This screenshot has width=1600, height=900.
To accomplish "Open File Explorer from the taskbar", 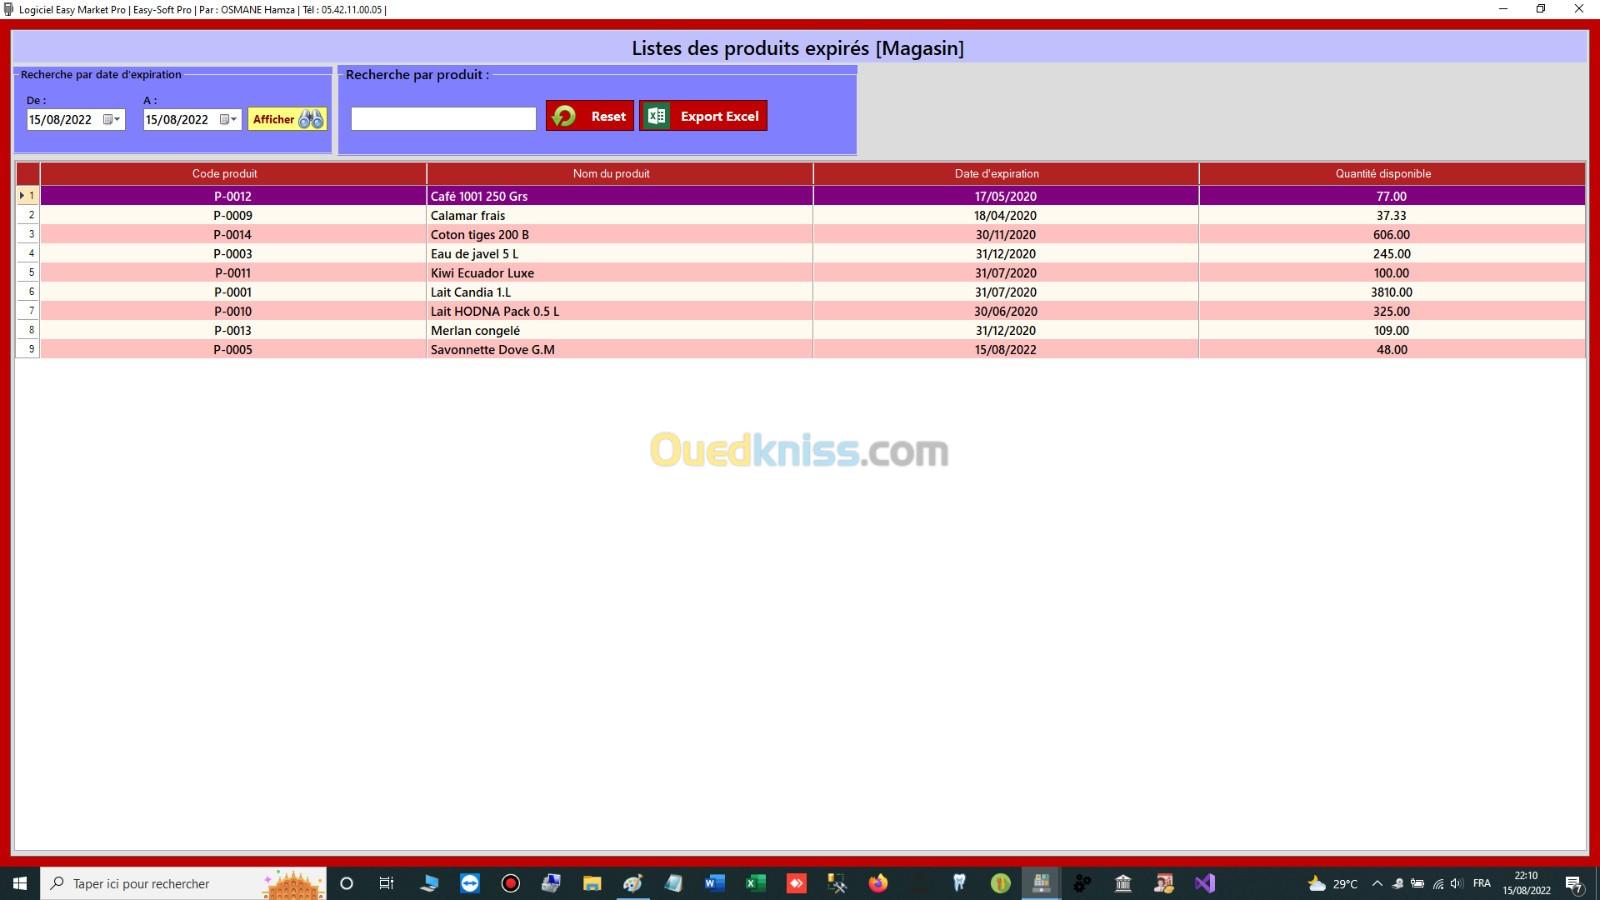I will click(x=592, y=883).
